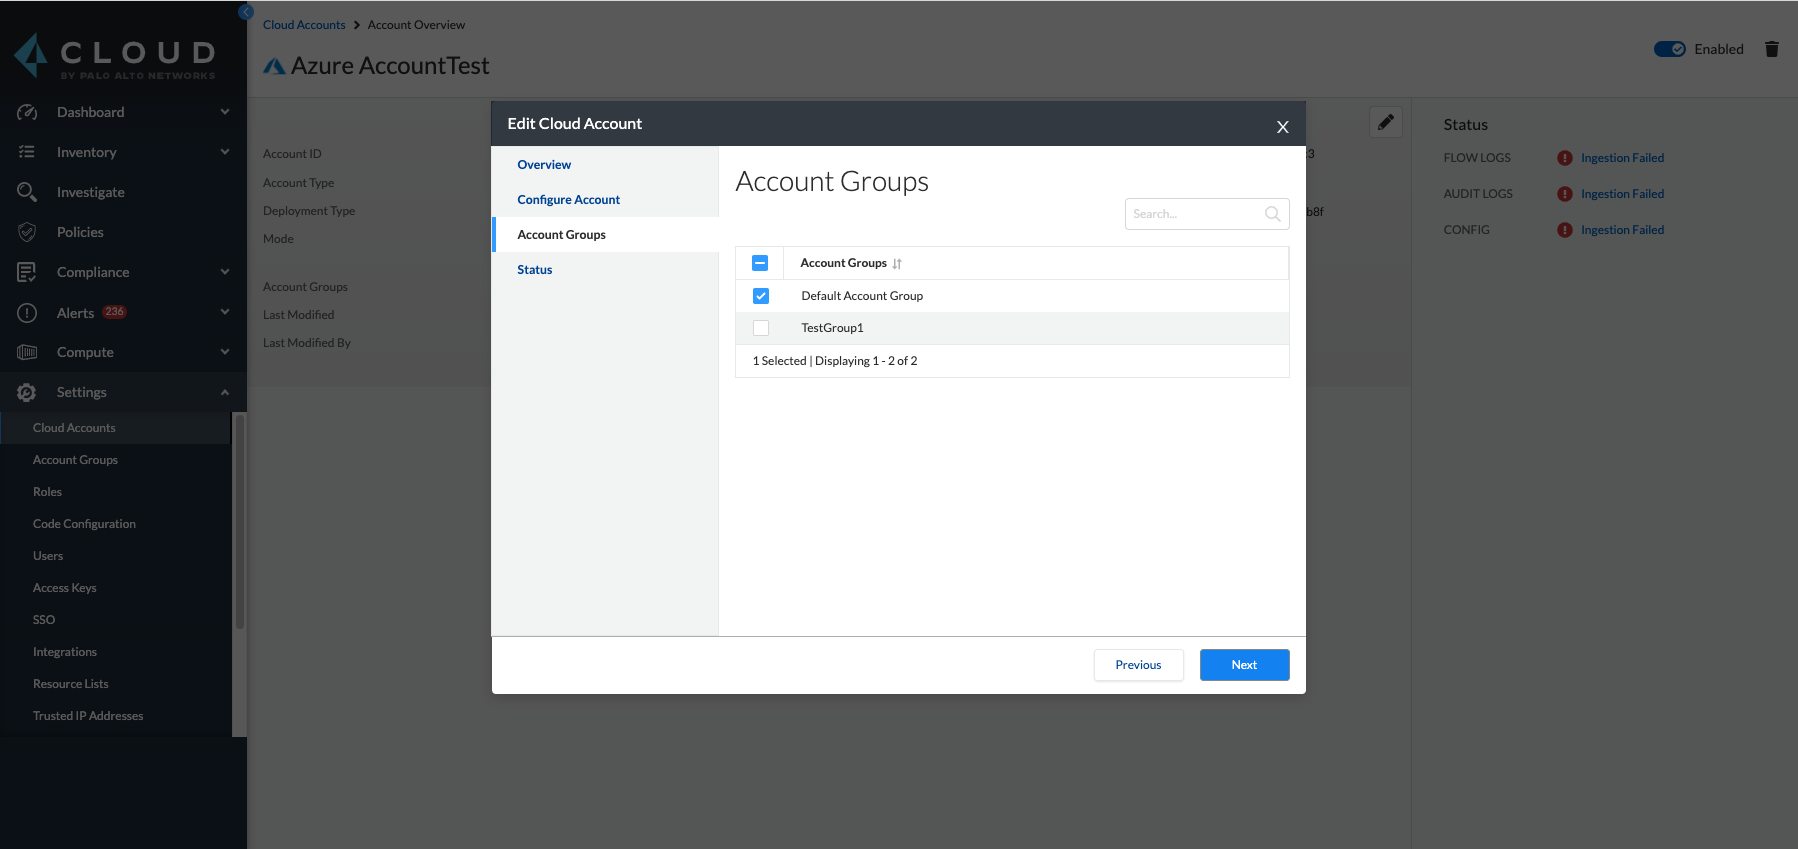Click the account groups Search field
The width and height of the screenshot is (1798, 849).
tap(1195, 214)
